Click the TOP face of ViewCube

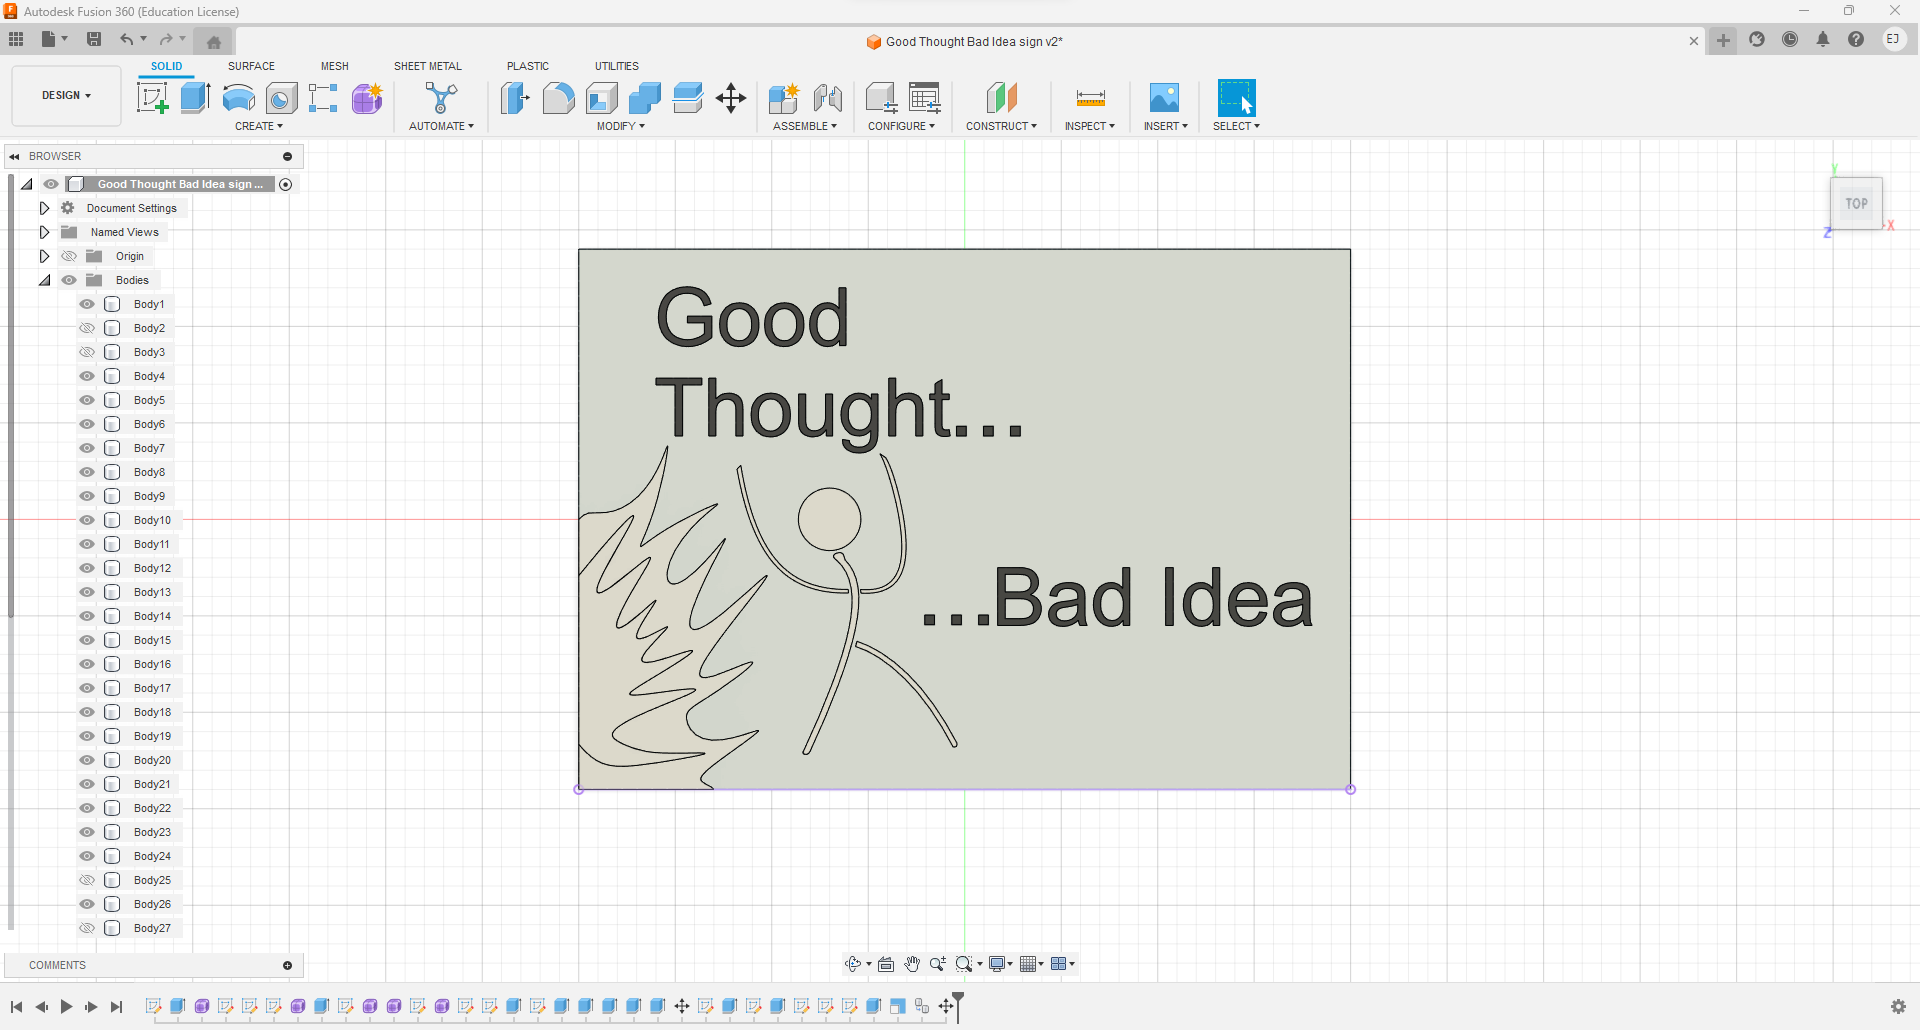tap(1856, 203)
